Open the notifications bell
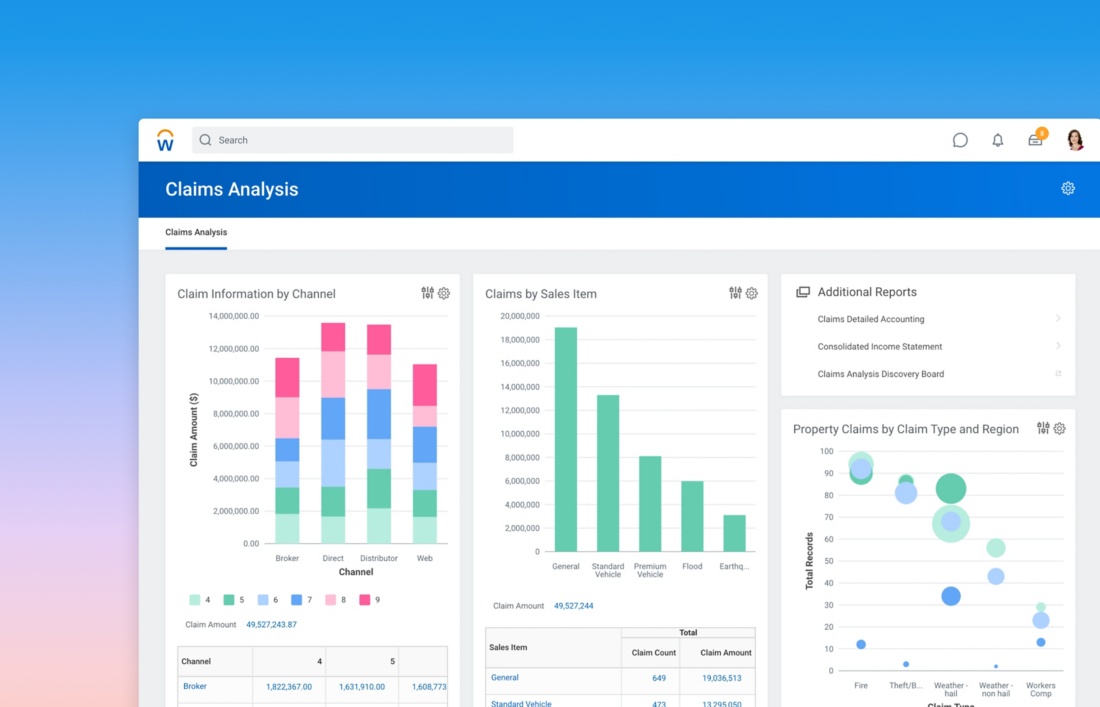Screen dimensions: 1100x707 [997, 140]
